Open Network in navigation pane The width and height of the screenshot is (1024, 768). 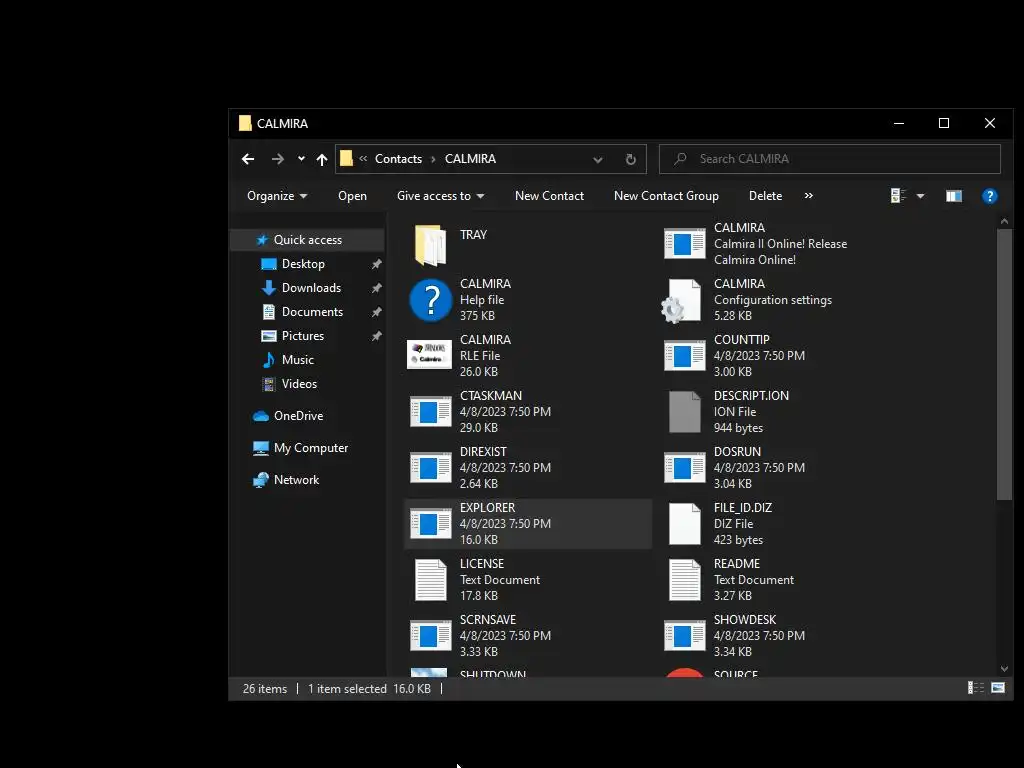pyautogui.click(x=296, y=480)
